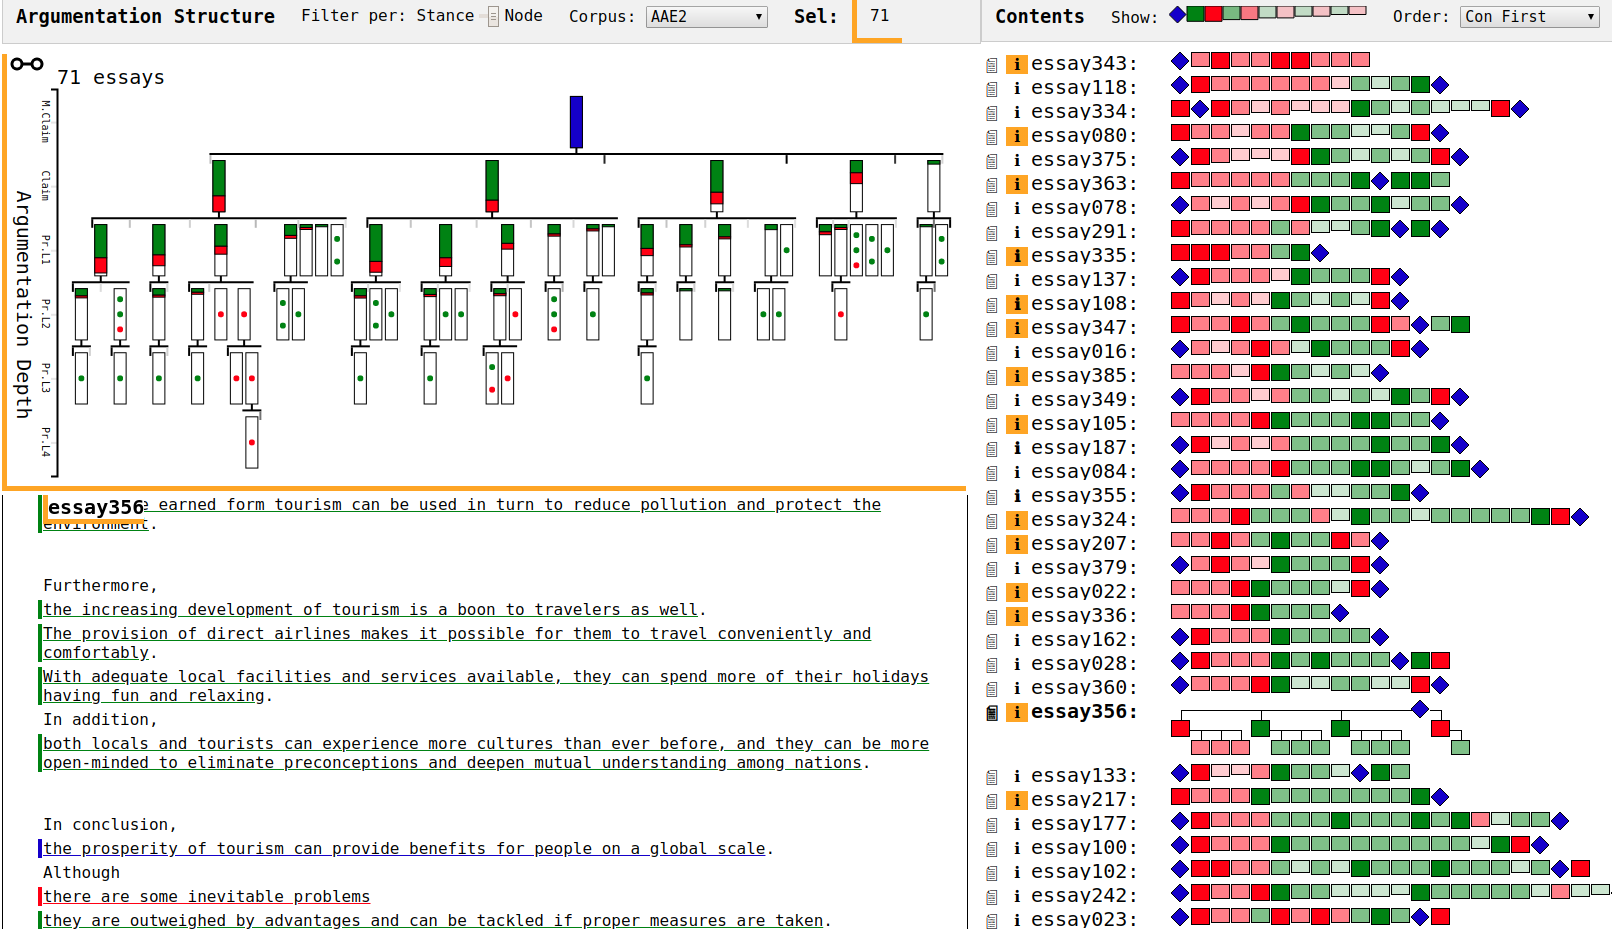1612x929 pixels.
Task: Open document icon next to essay356
Action: point(991,713)
